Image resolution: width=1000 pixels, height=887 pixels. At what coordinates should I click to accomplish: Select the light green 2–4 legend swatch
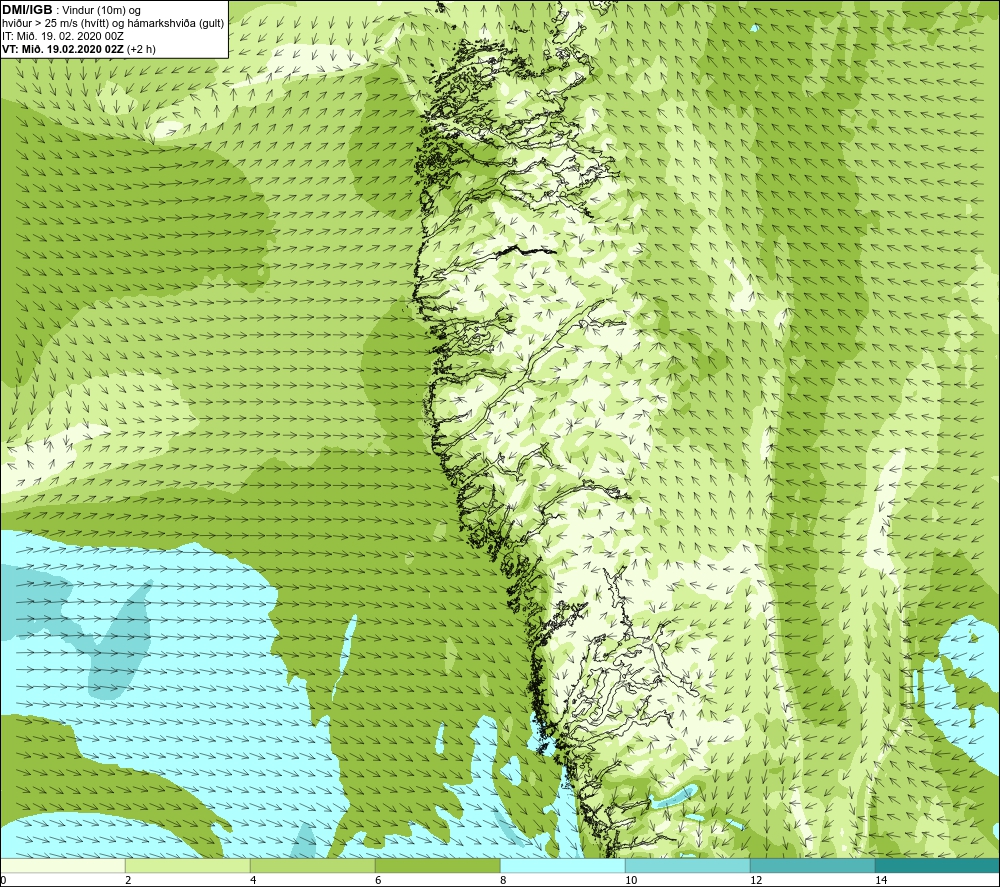pos(188,865)
